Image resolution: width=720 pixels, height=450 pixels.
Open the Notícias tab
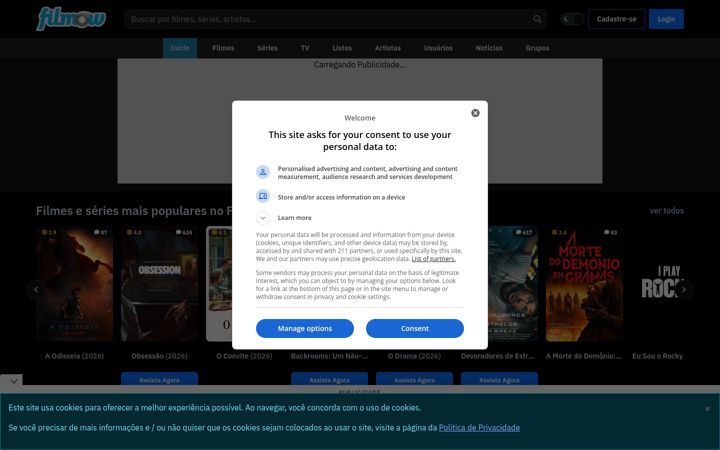click(489, 48)
